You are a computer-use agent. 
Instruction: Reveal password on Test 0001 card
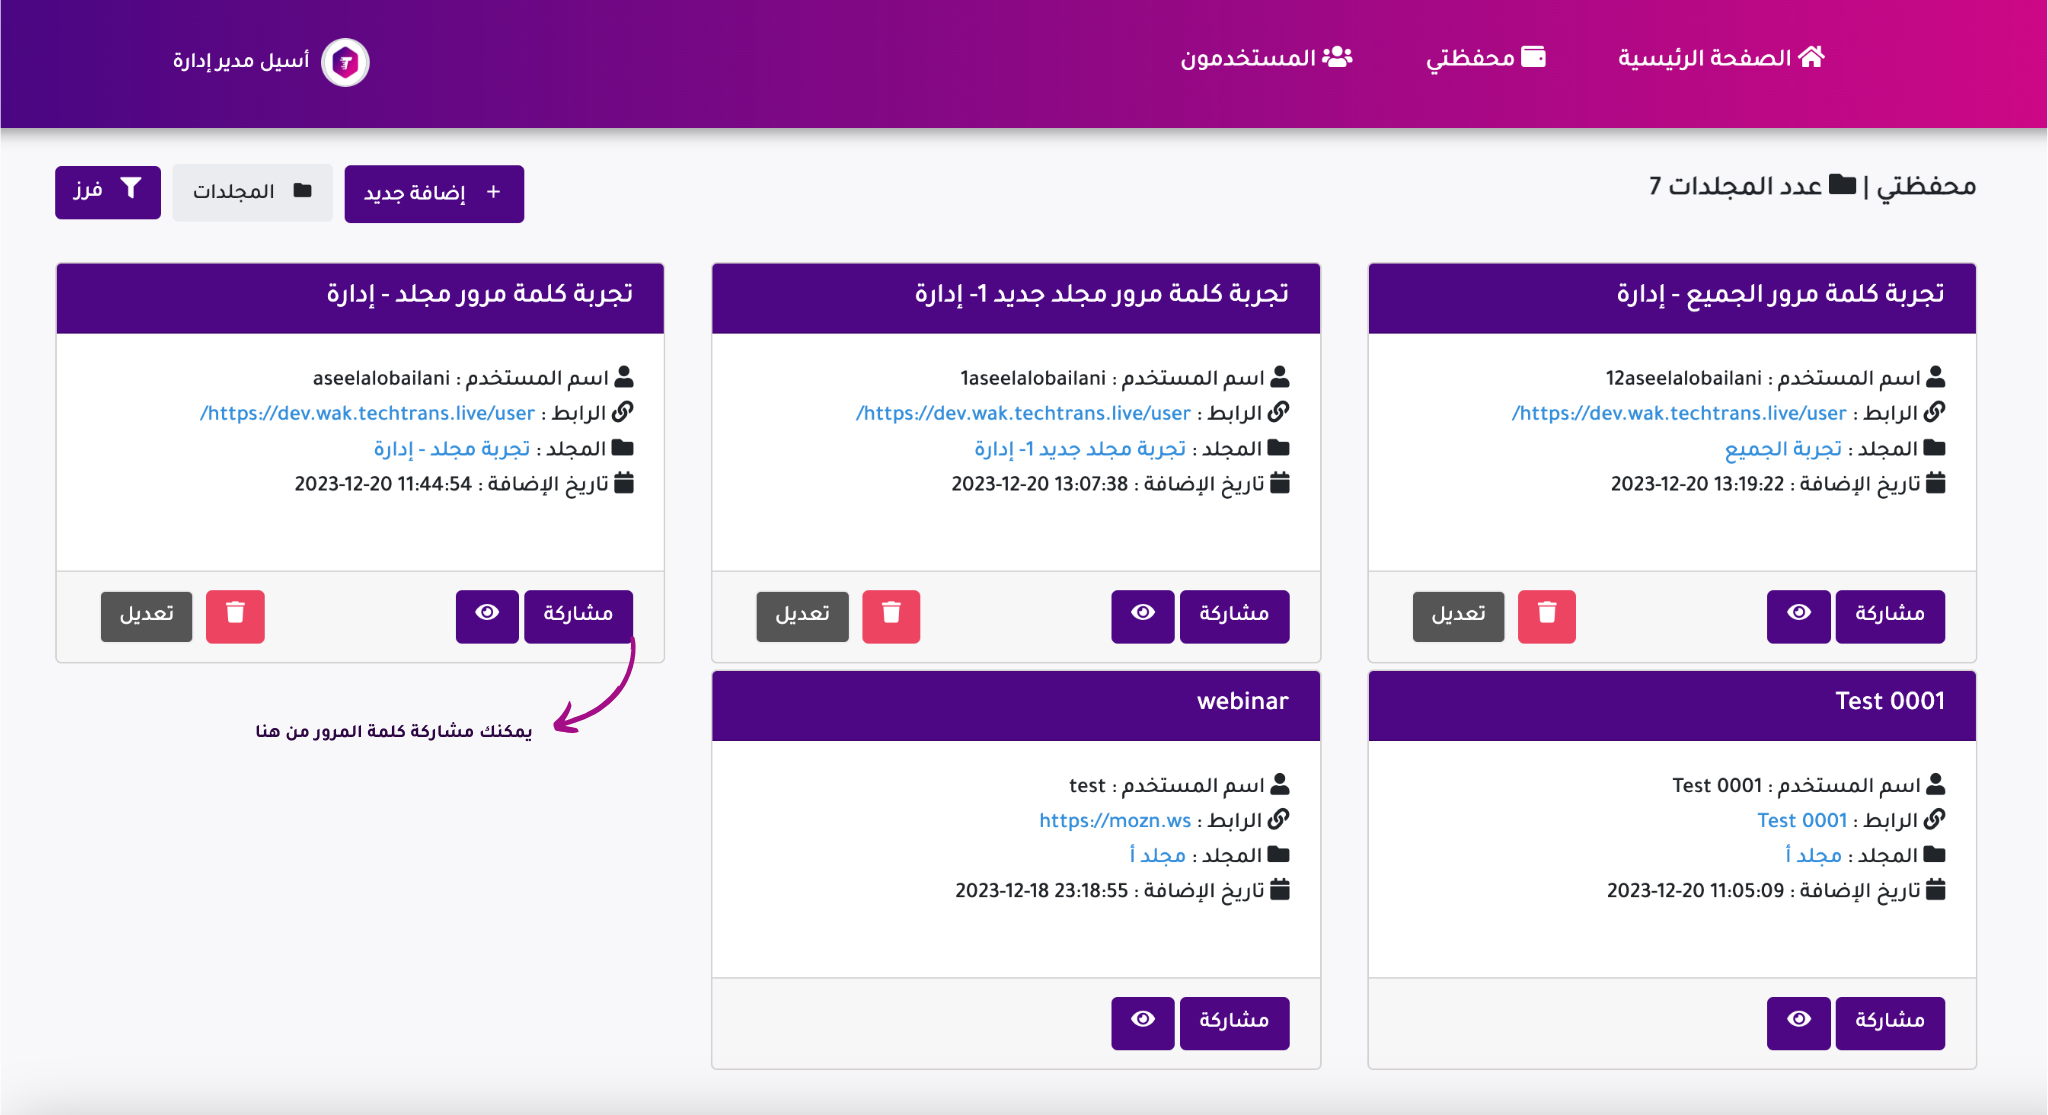pos(1798,1021)
